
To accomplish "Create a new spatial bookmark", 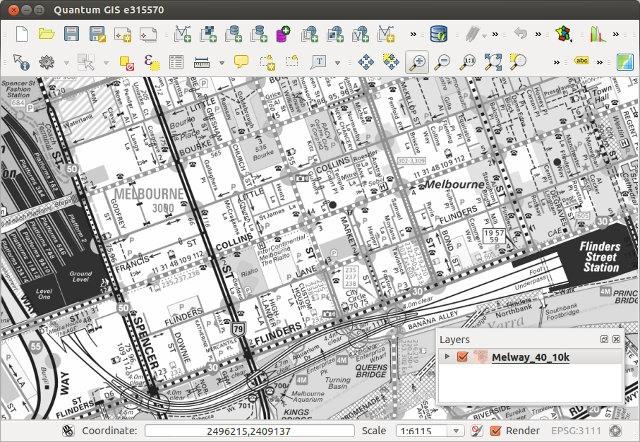I will [x=267, y=62].
